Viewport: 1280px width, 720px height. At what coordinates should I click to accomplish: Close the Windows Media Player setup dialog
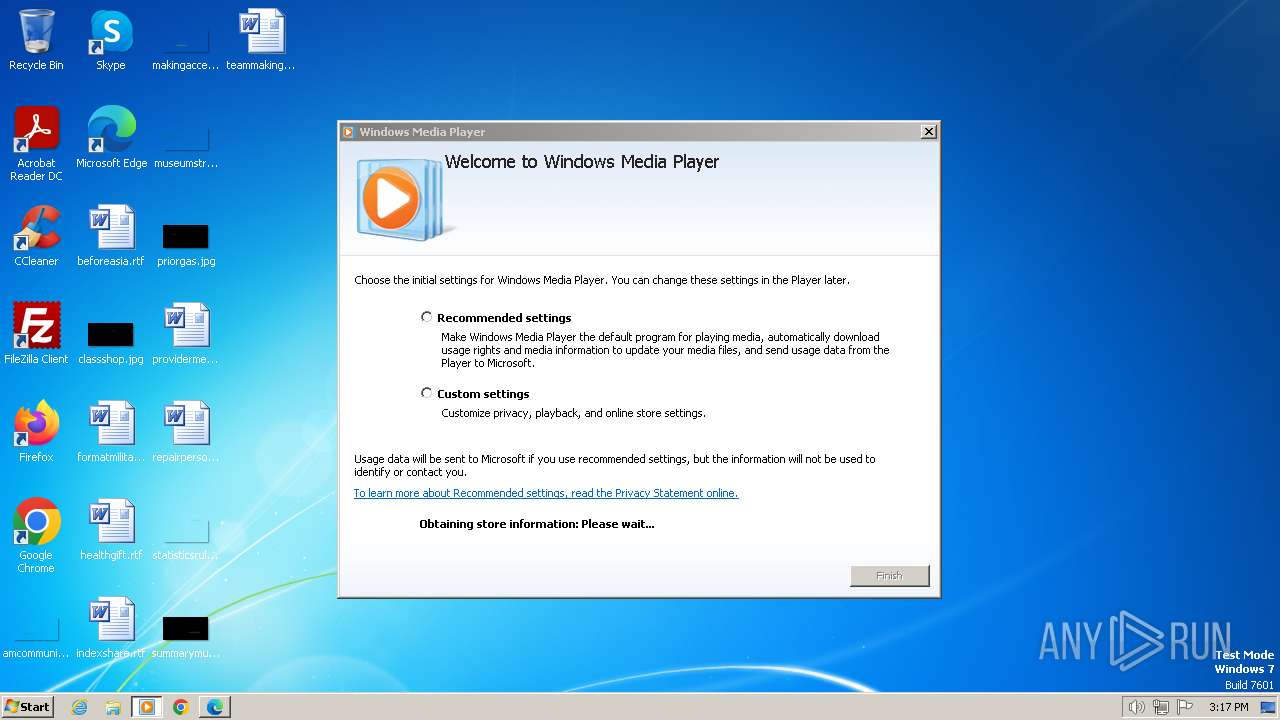[x=928, y=131]
